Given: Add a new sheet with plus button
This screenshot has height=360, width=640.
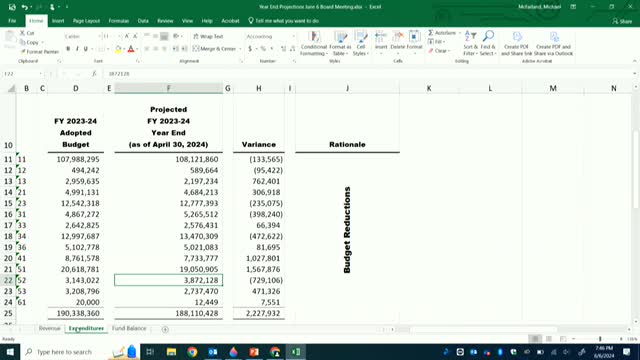Looking at the screenshot, I should [165, 329].
